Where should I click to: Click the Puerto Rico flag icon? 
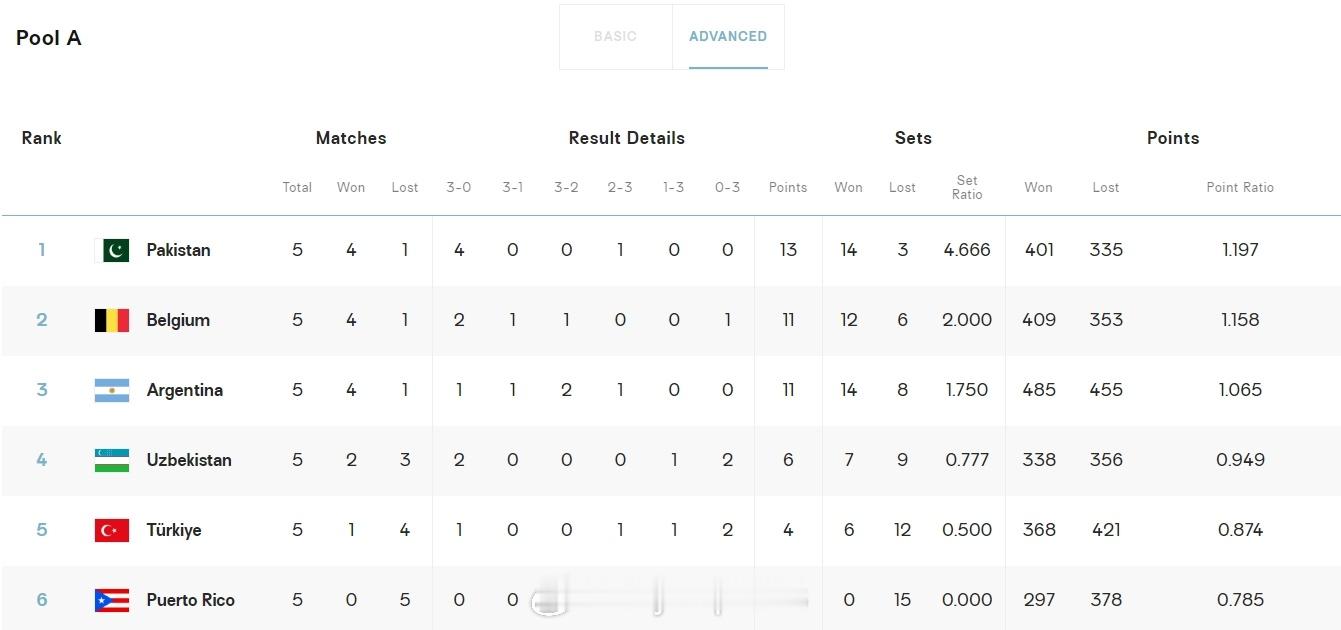coord(112,600)
